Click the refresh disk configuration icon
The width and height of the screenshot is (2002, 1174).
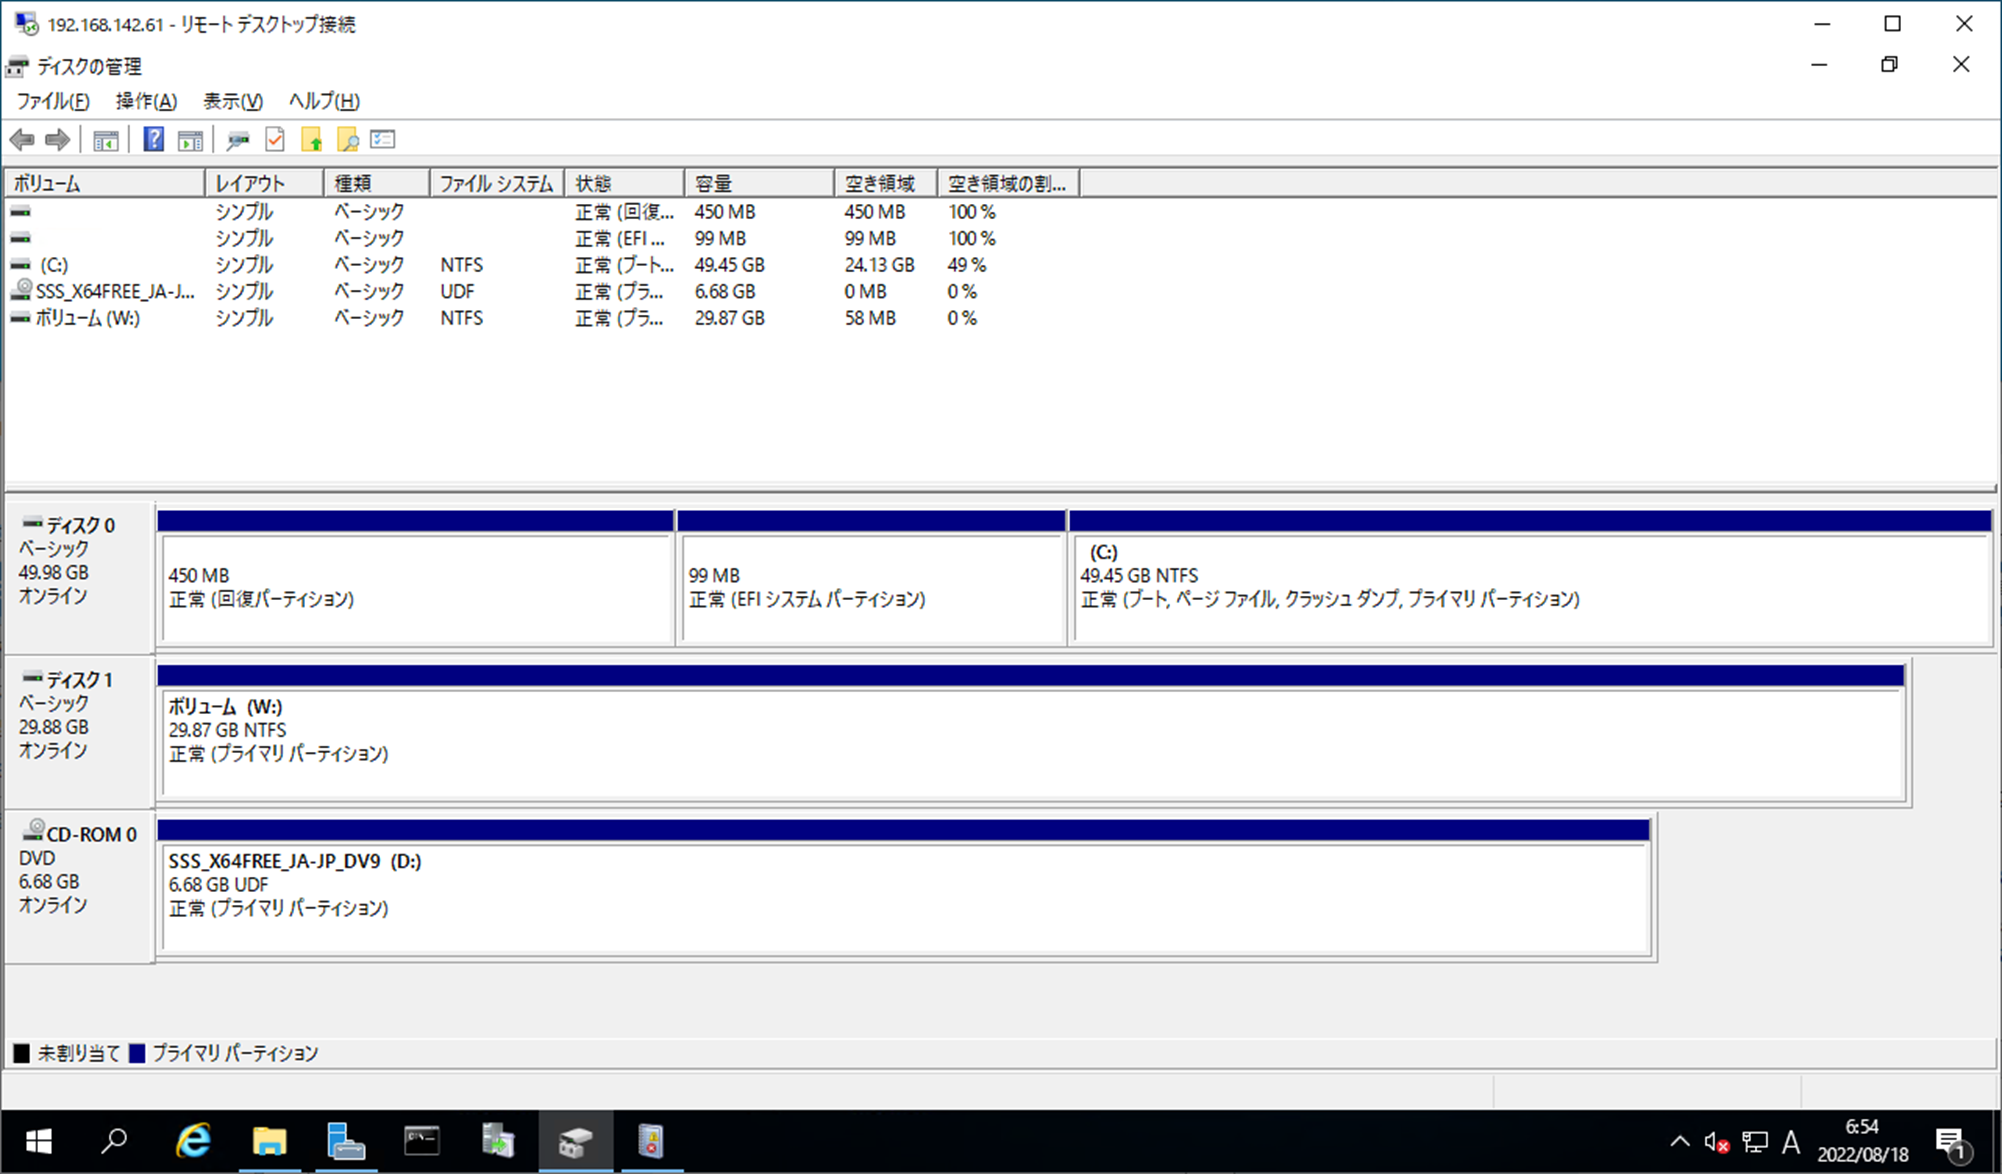coord(275,139)
